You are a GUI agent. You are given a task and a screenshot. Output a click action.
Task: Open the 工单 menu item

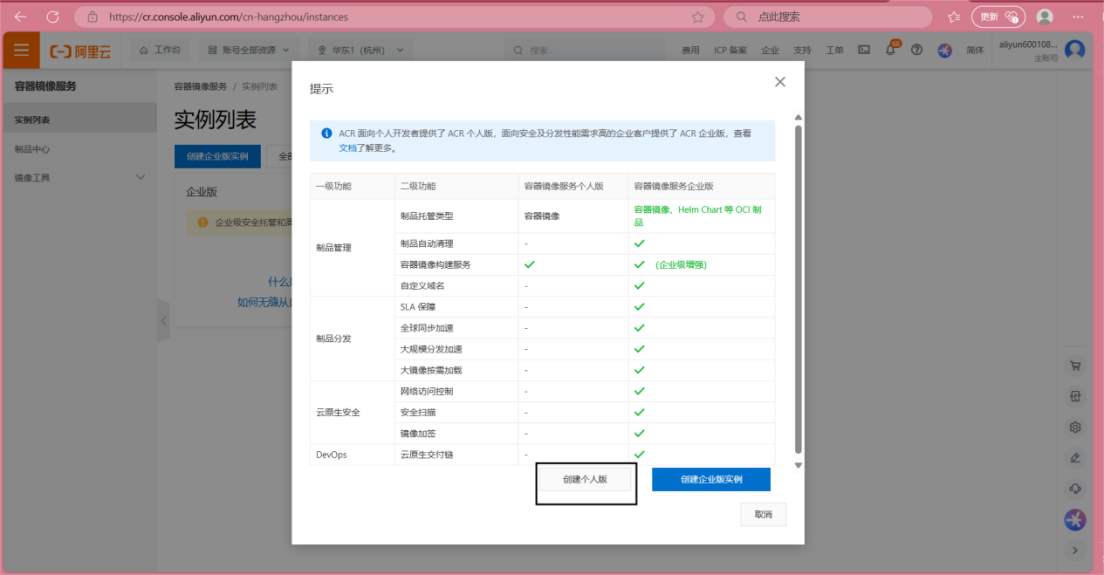click(834, 50)
